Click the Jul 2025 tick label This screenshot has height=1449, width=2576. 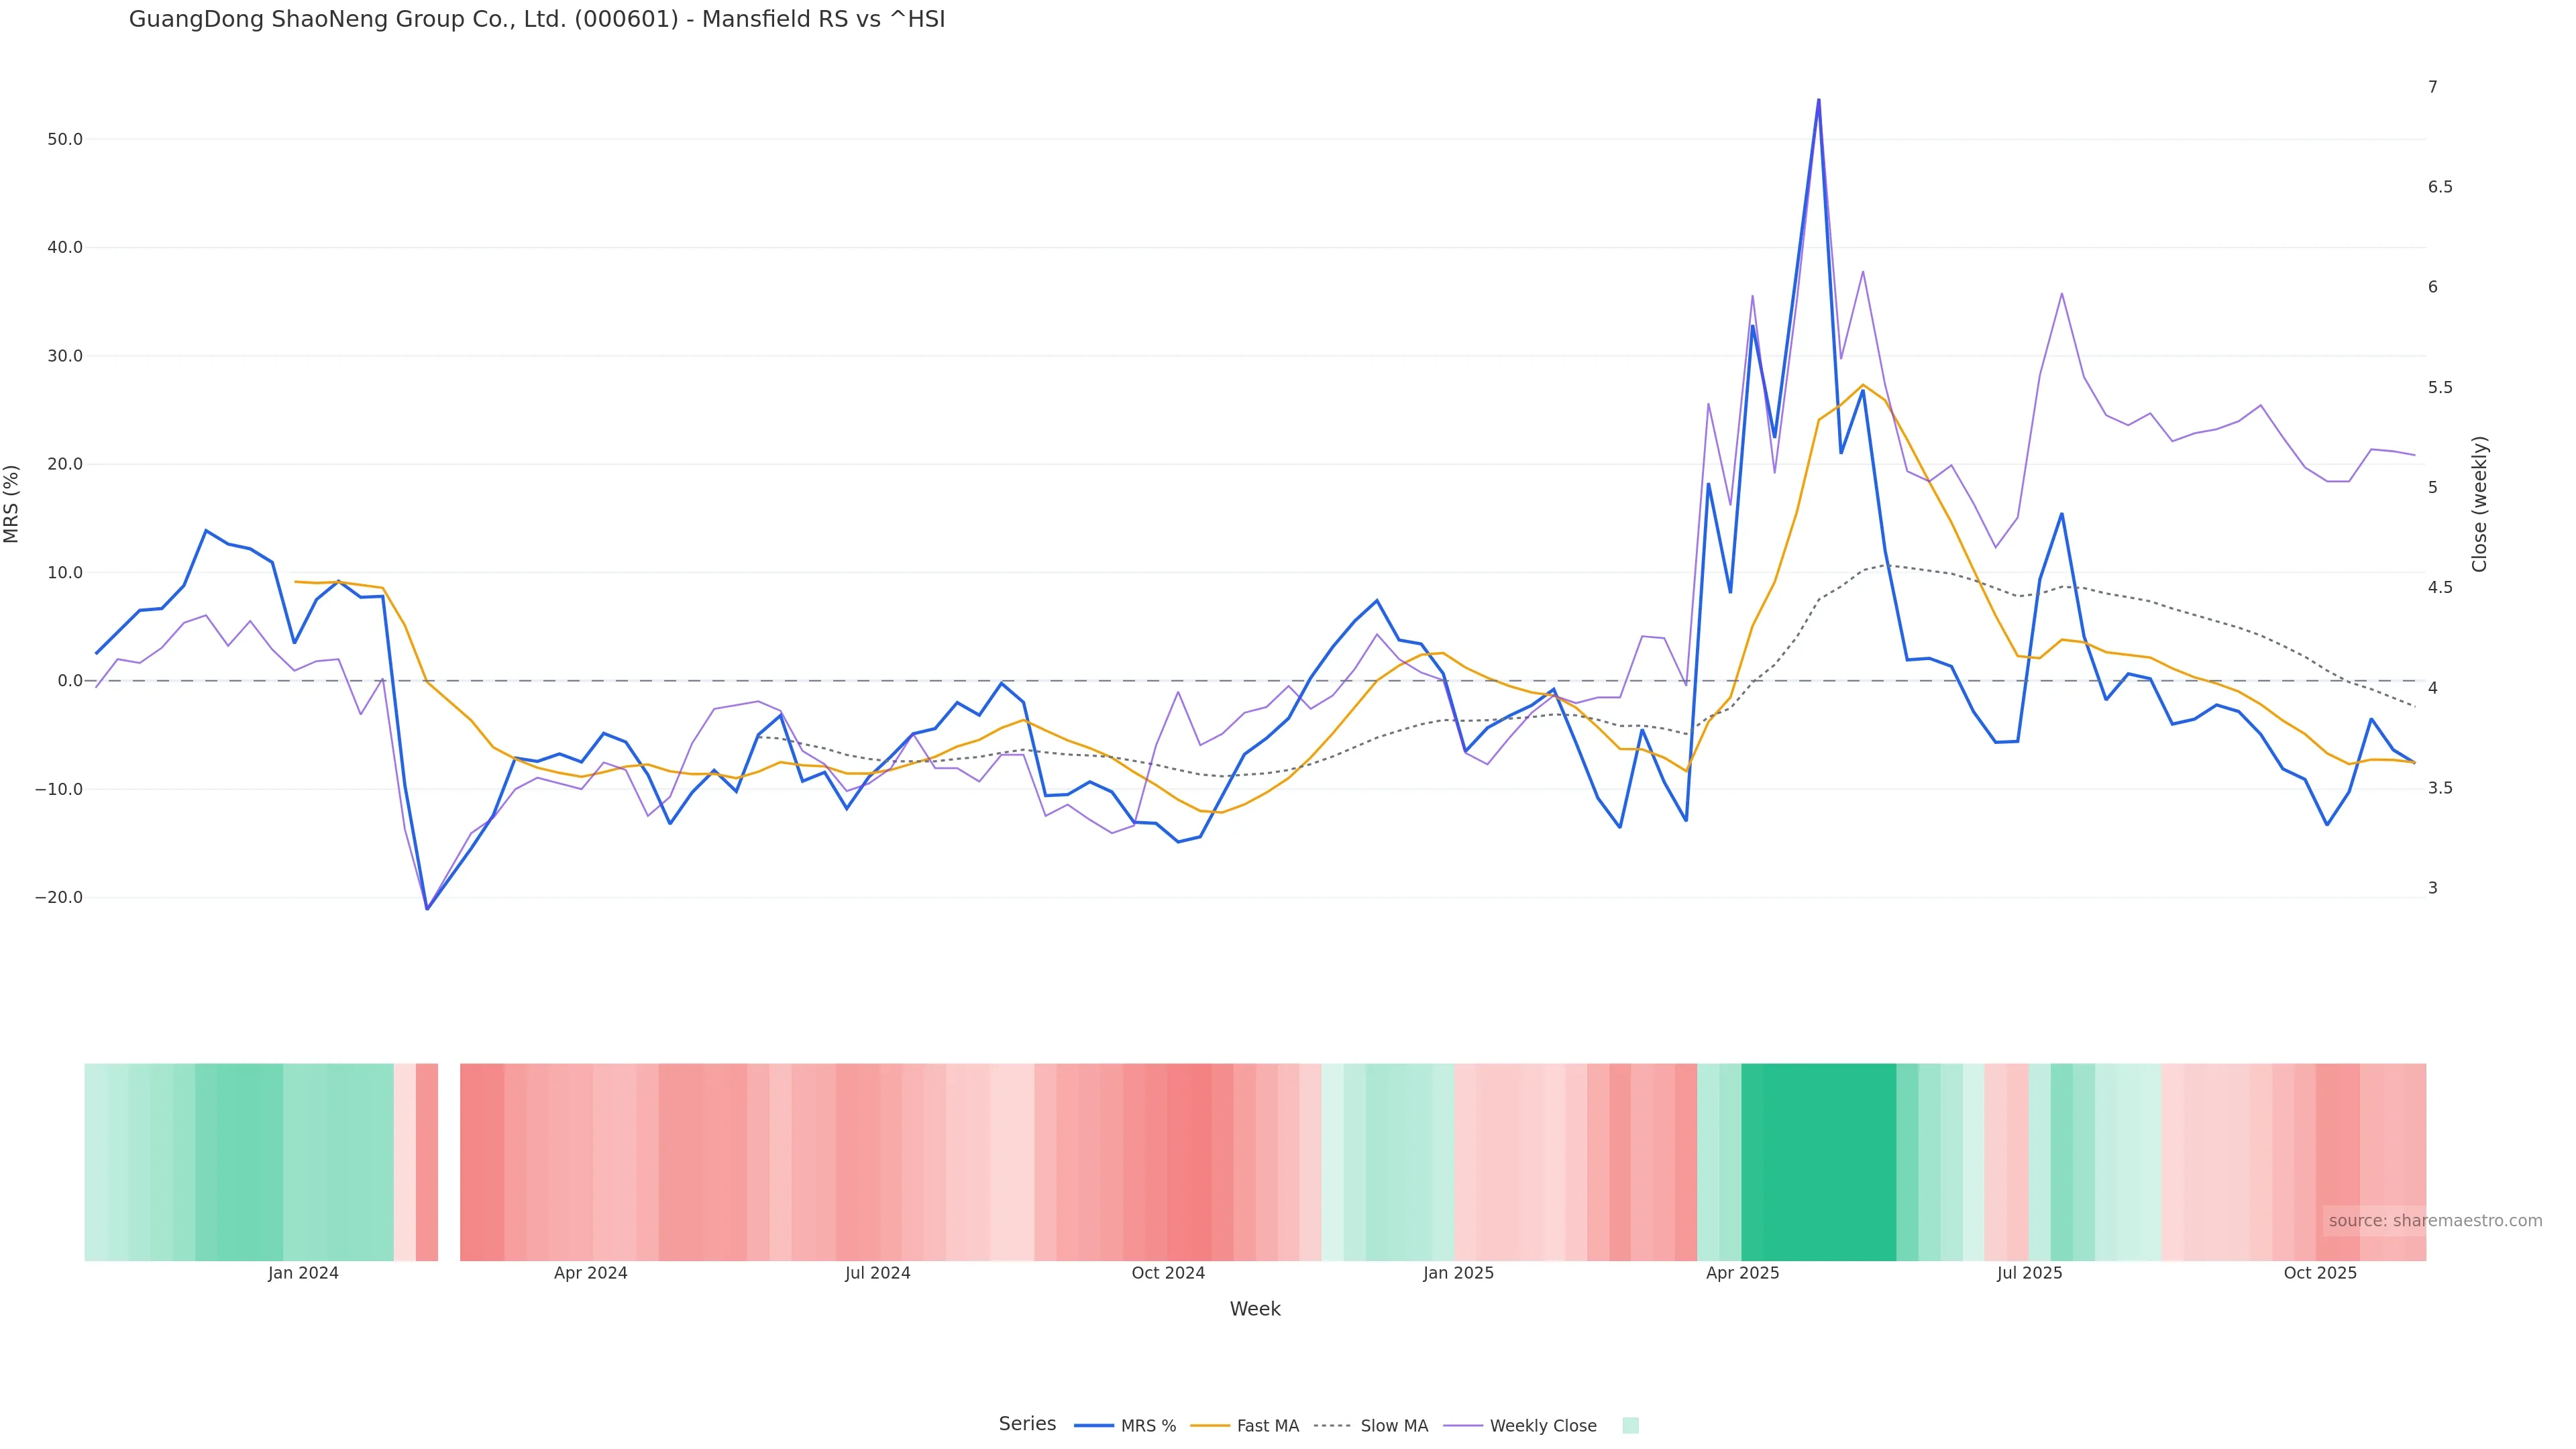[2029, 1273]
